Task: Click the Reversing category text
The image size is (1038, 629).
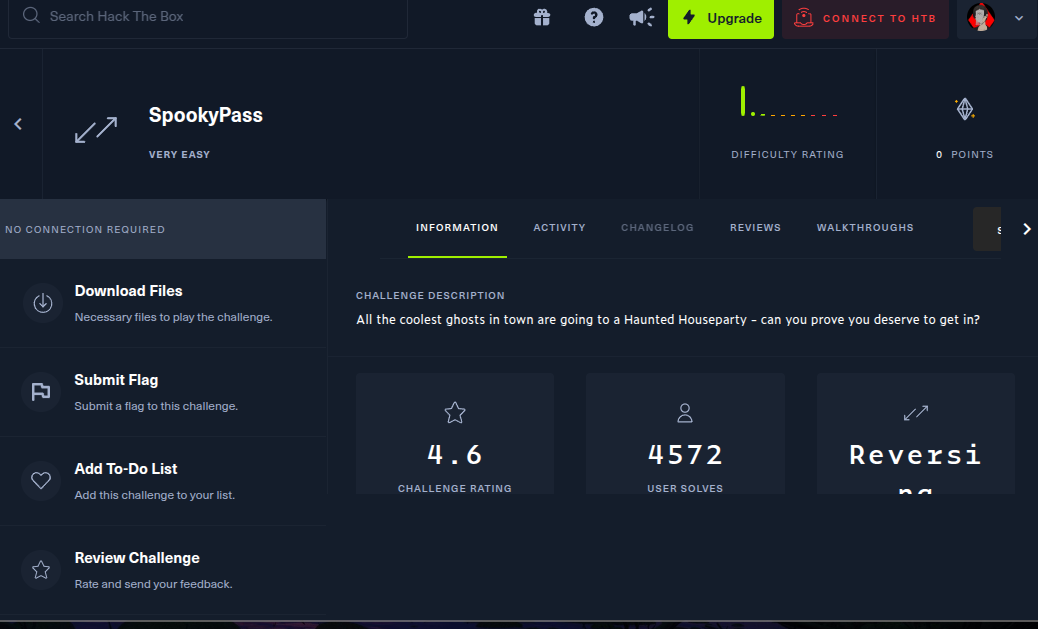Action: coord(916,467)
